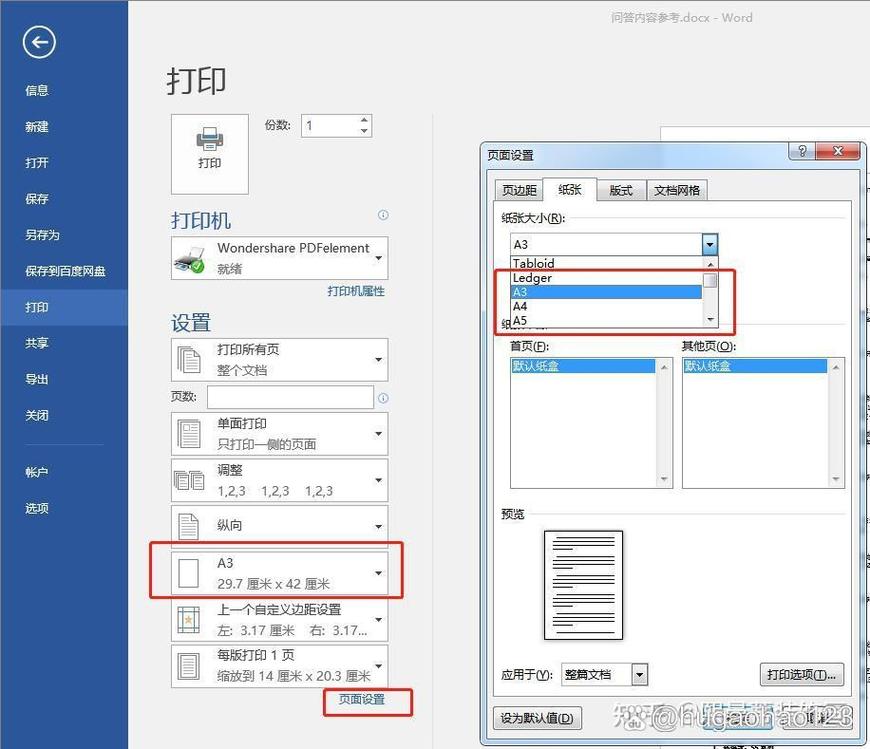Viewport: 870px width, 749px height.
Task: Click the 设为默认值 button
Action: 538,718
